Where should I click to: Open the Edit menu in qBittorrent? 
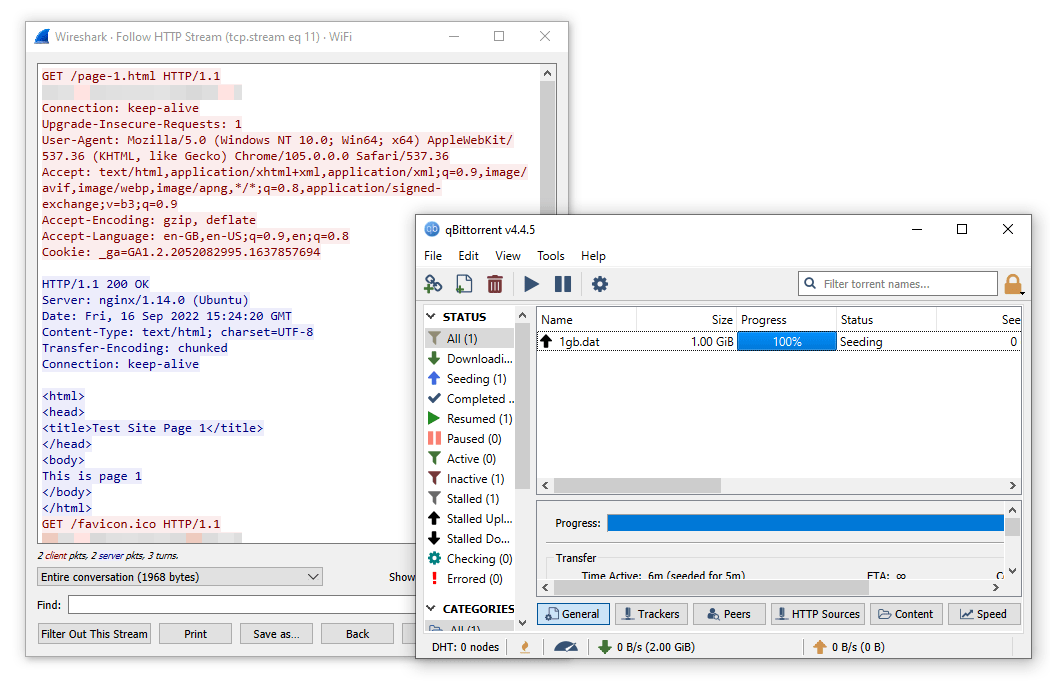tap(469, 256)
